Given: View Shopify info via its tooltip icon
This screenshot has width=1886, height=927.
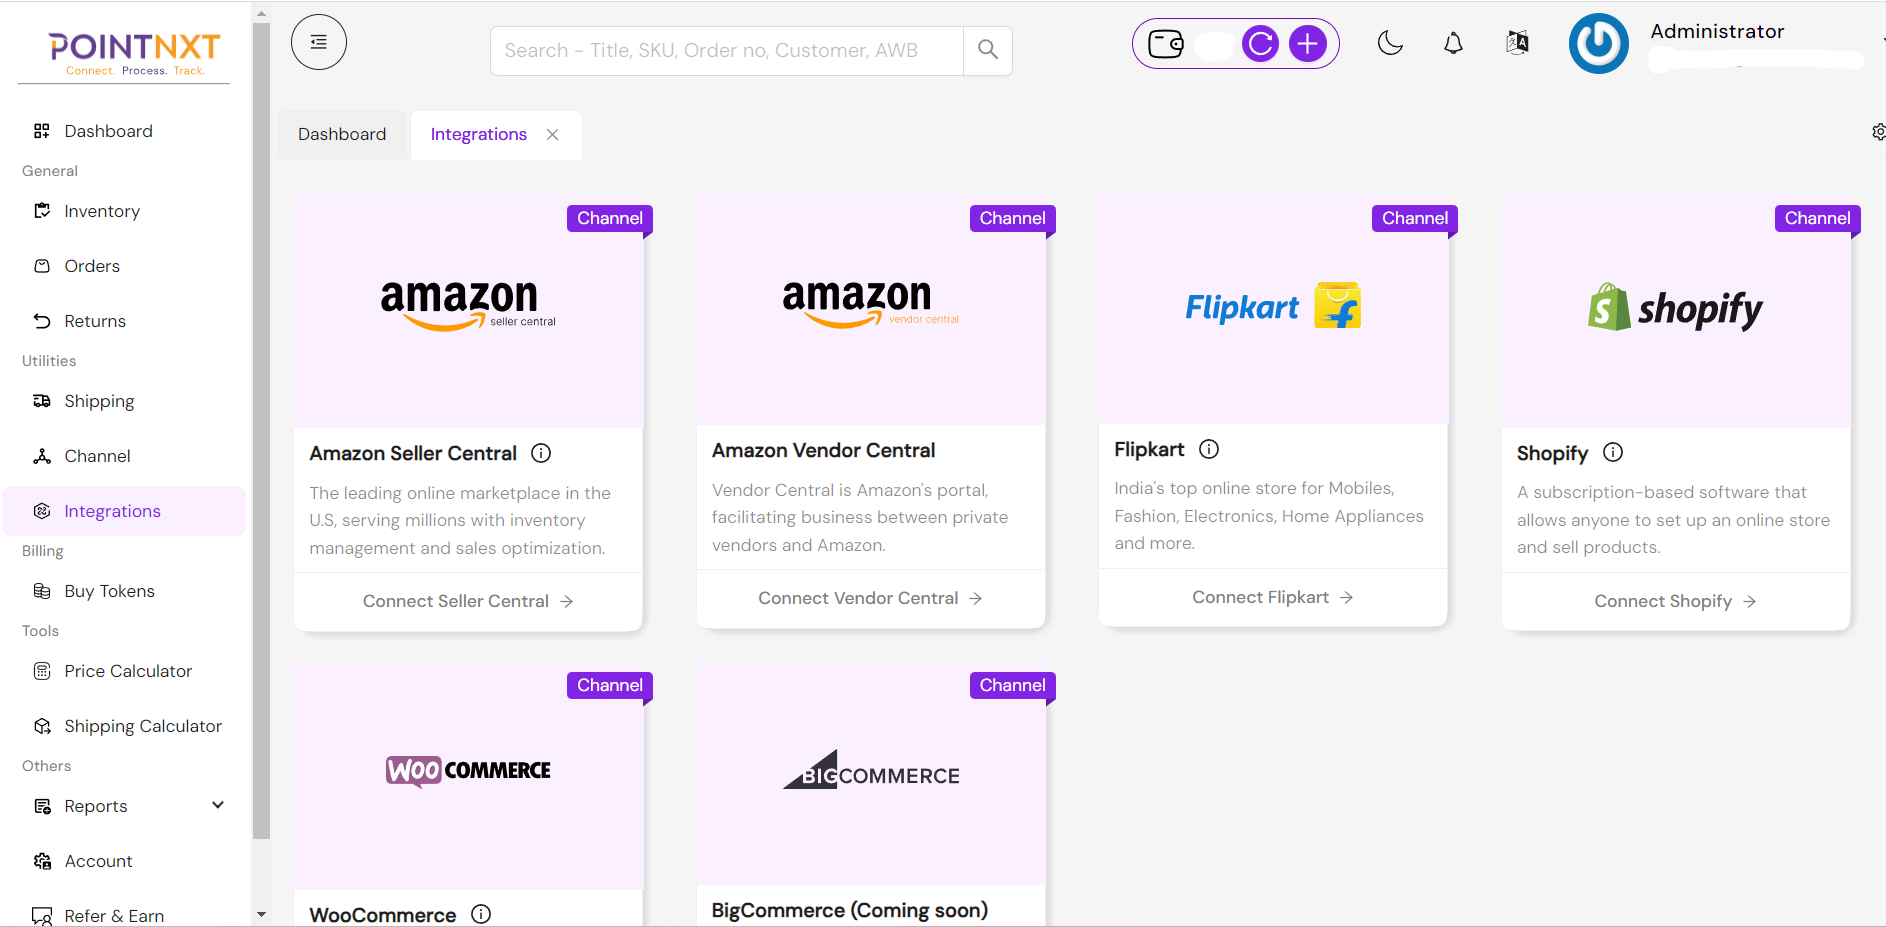Looking at the screenshot, I should (x=1612, y=452).
